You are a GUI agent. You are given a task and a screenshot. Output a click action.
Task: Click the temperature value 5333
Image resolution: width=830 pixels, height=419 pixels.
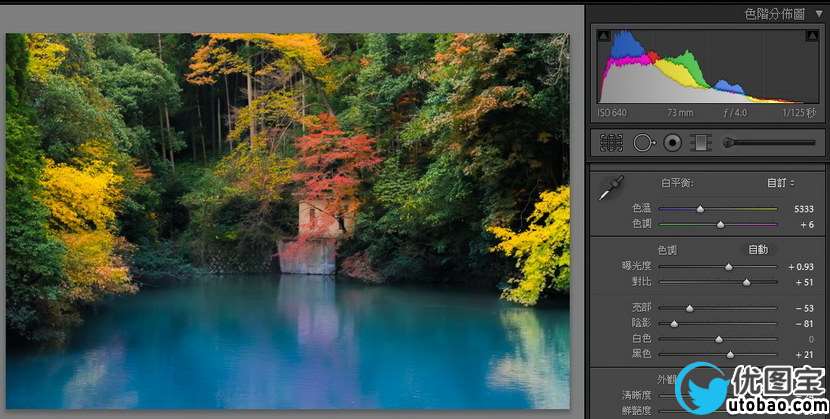[x=804, y=209]
